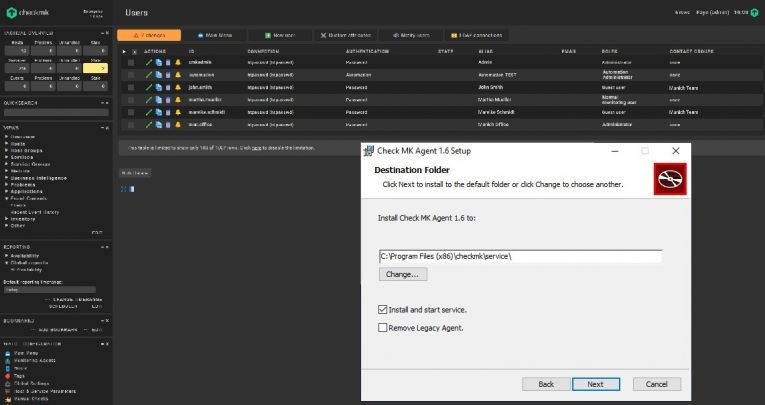Uncheck Install and start service
Viewport: 765px width, 405px height.
pos(382,309)
